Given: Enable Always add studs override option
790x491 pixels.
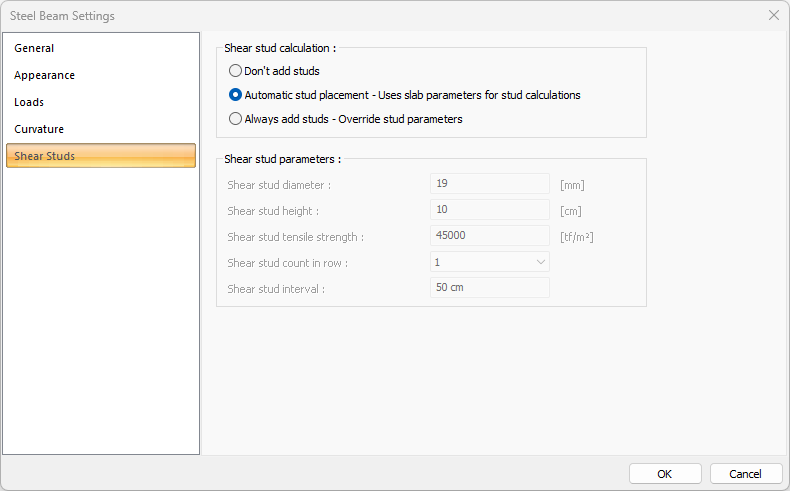Looking at the screenshot, I should pos(236,119).
